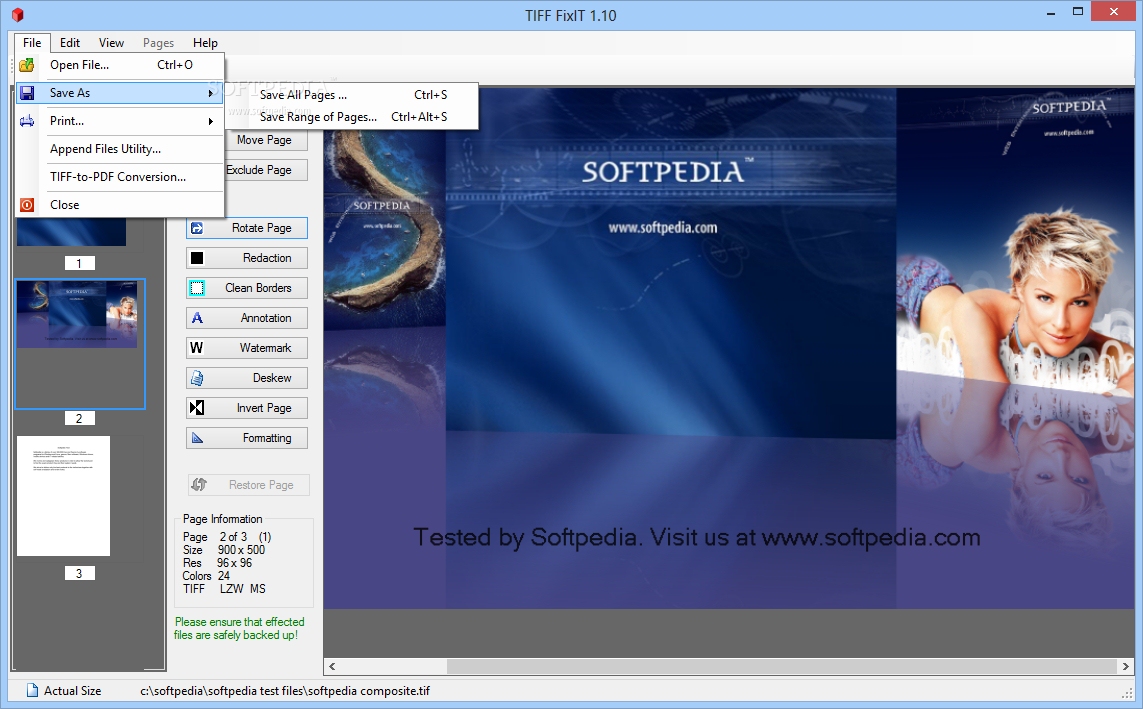Viewport: 1143px width, 709px height.
Task: Click the Invert Page button label
Action: point(264,408)
